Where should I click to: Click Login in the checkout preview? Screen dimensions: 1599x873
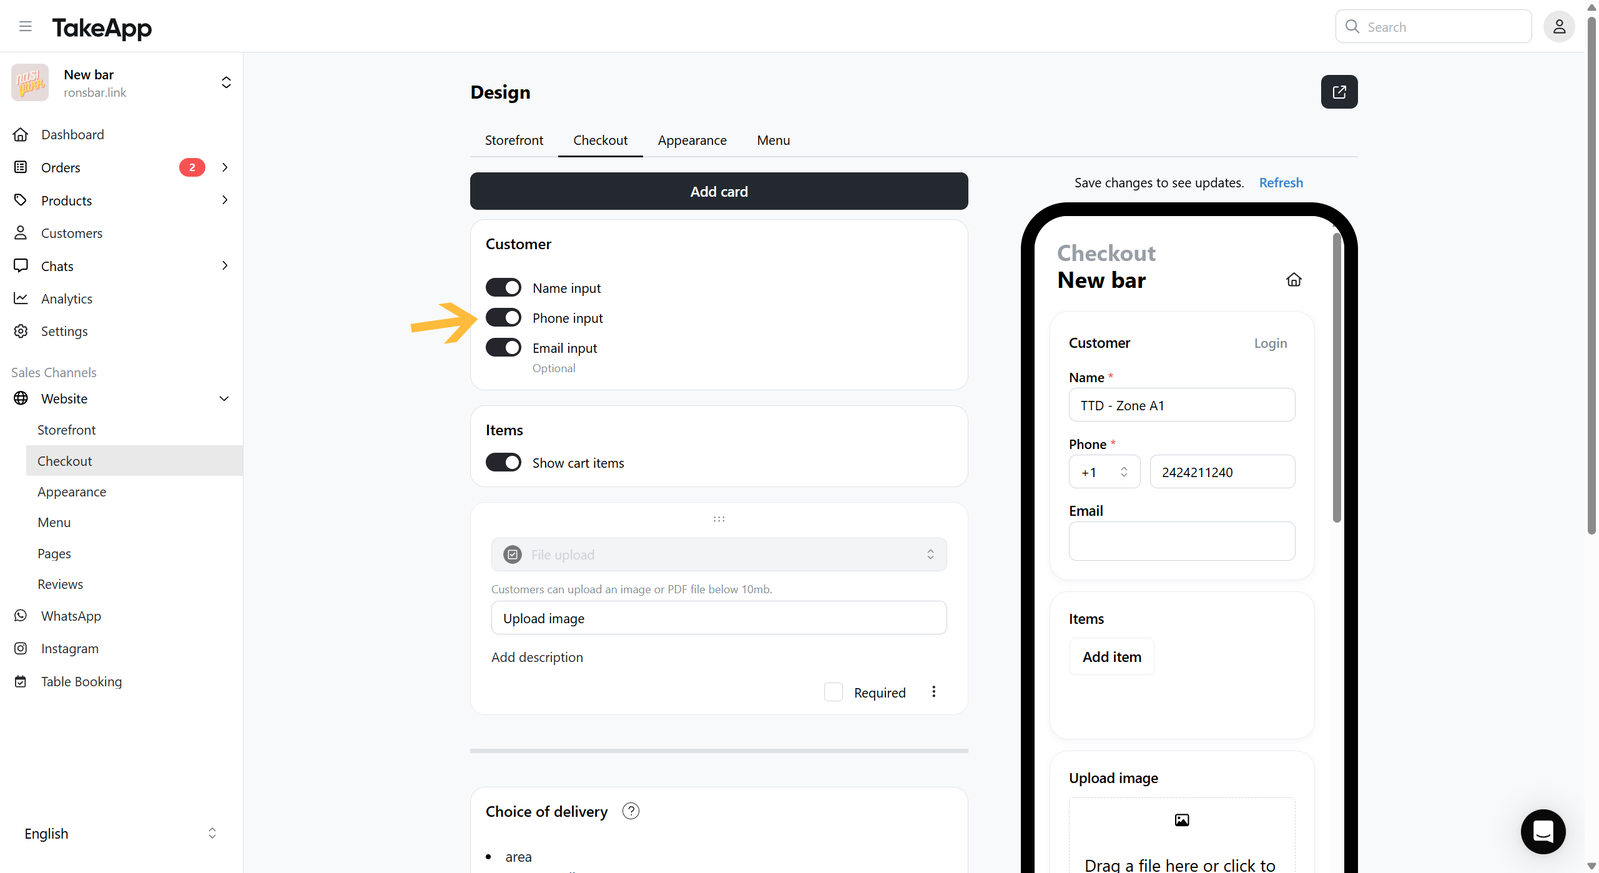click(1270, 343)
